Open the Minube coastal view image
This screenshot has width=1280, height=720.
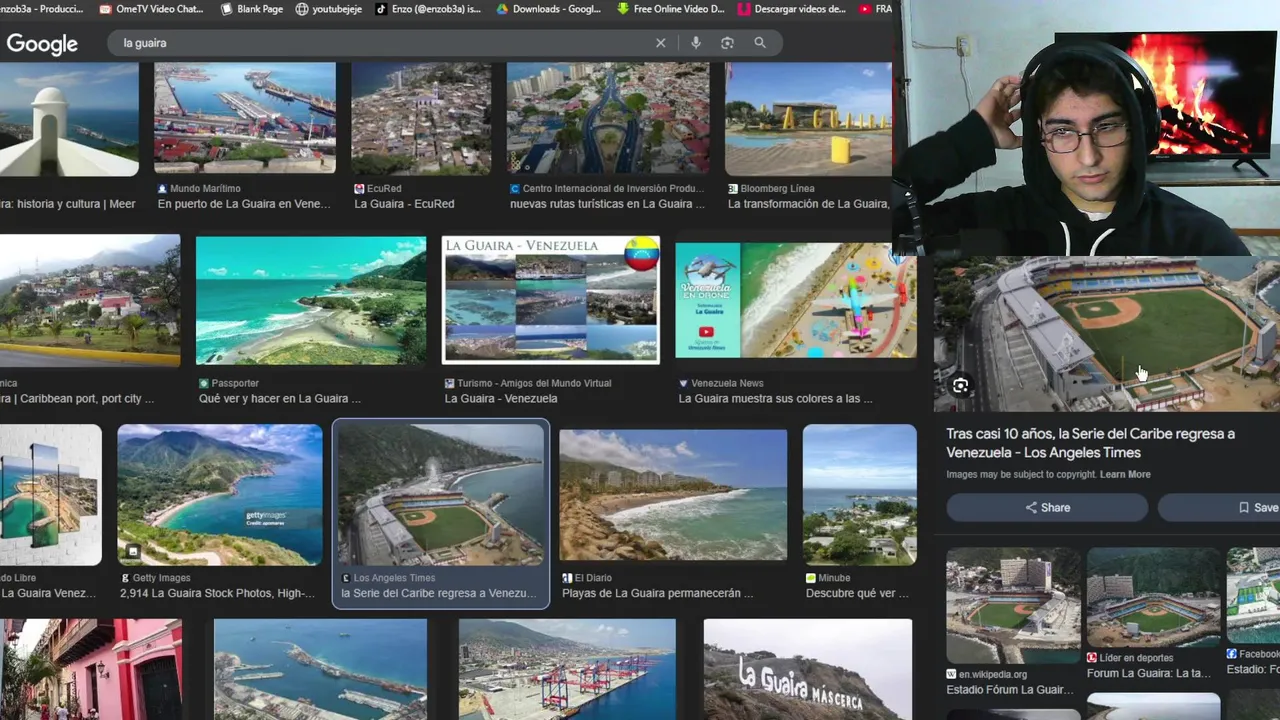tap(860, 495)
